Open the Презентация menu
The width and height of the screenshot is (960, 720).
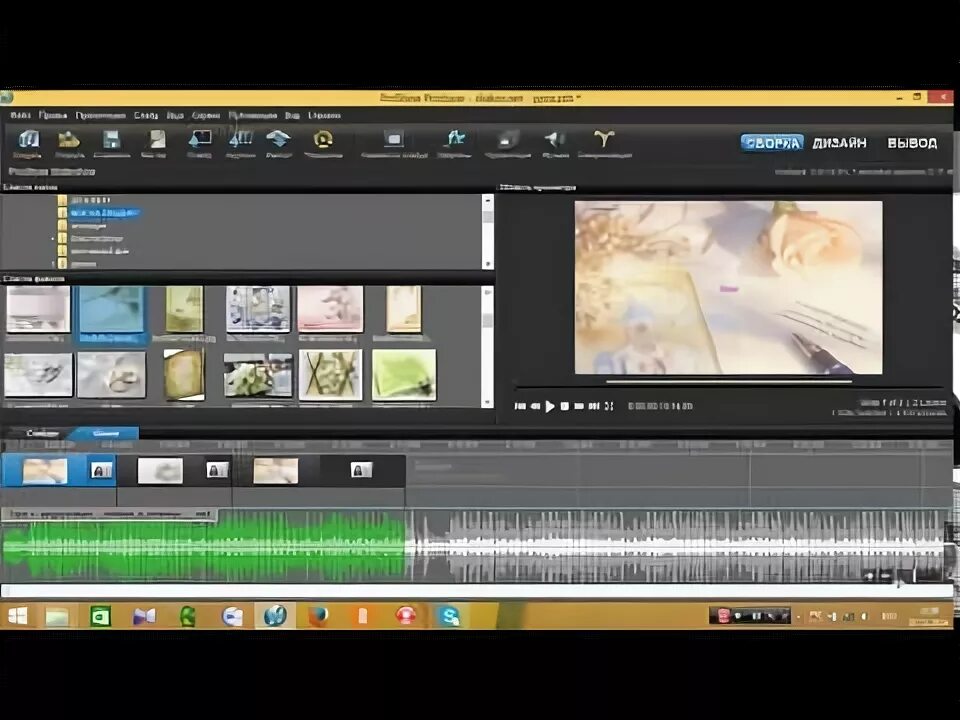(x=100, y=115)
